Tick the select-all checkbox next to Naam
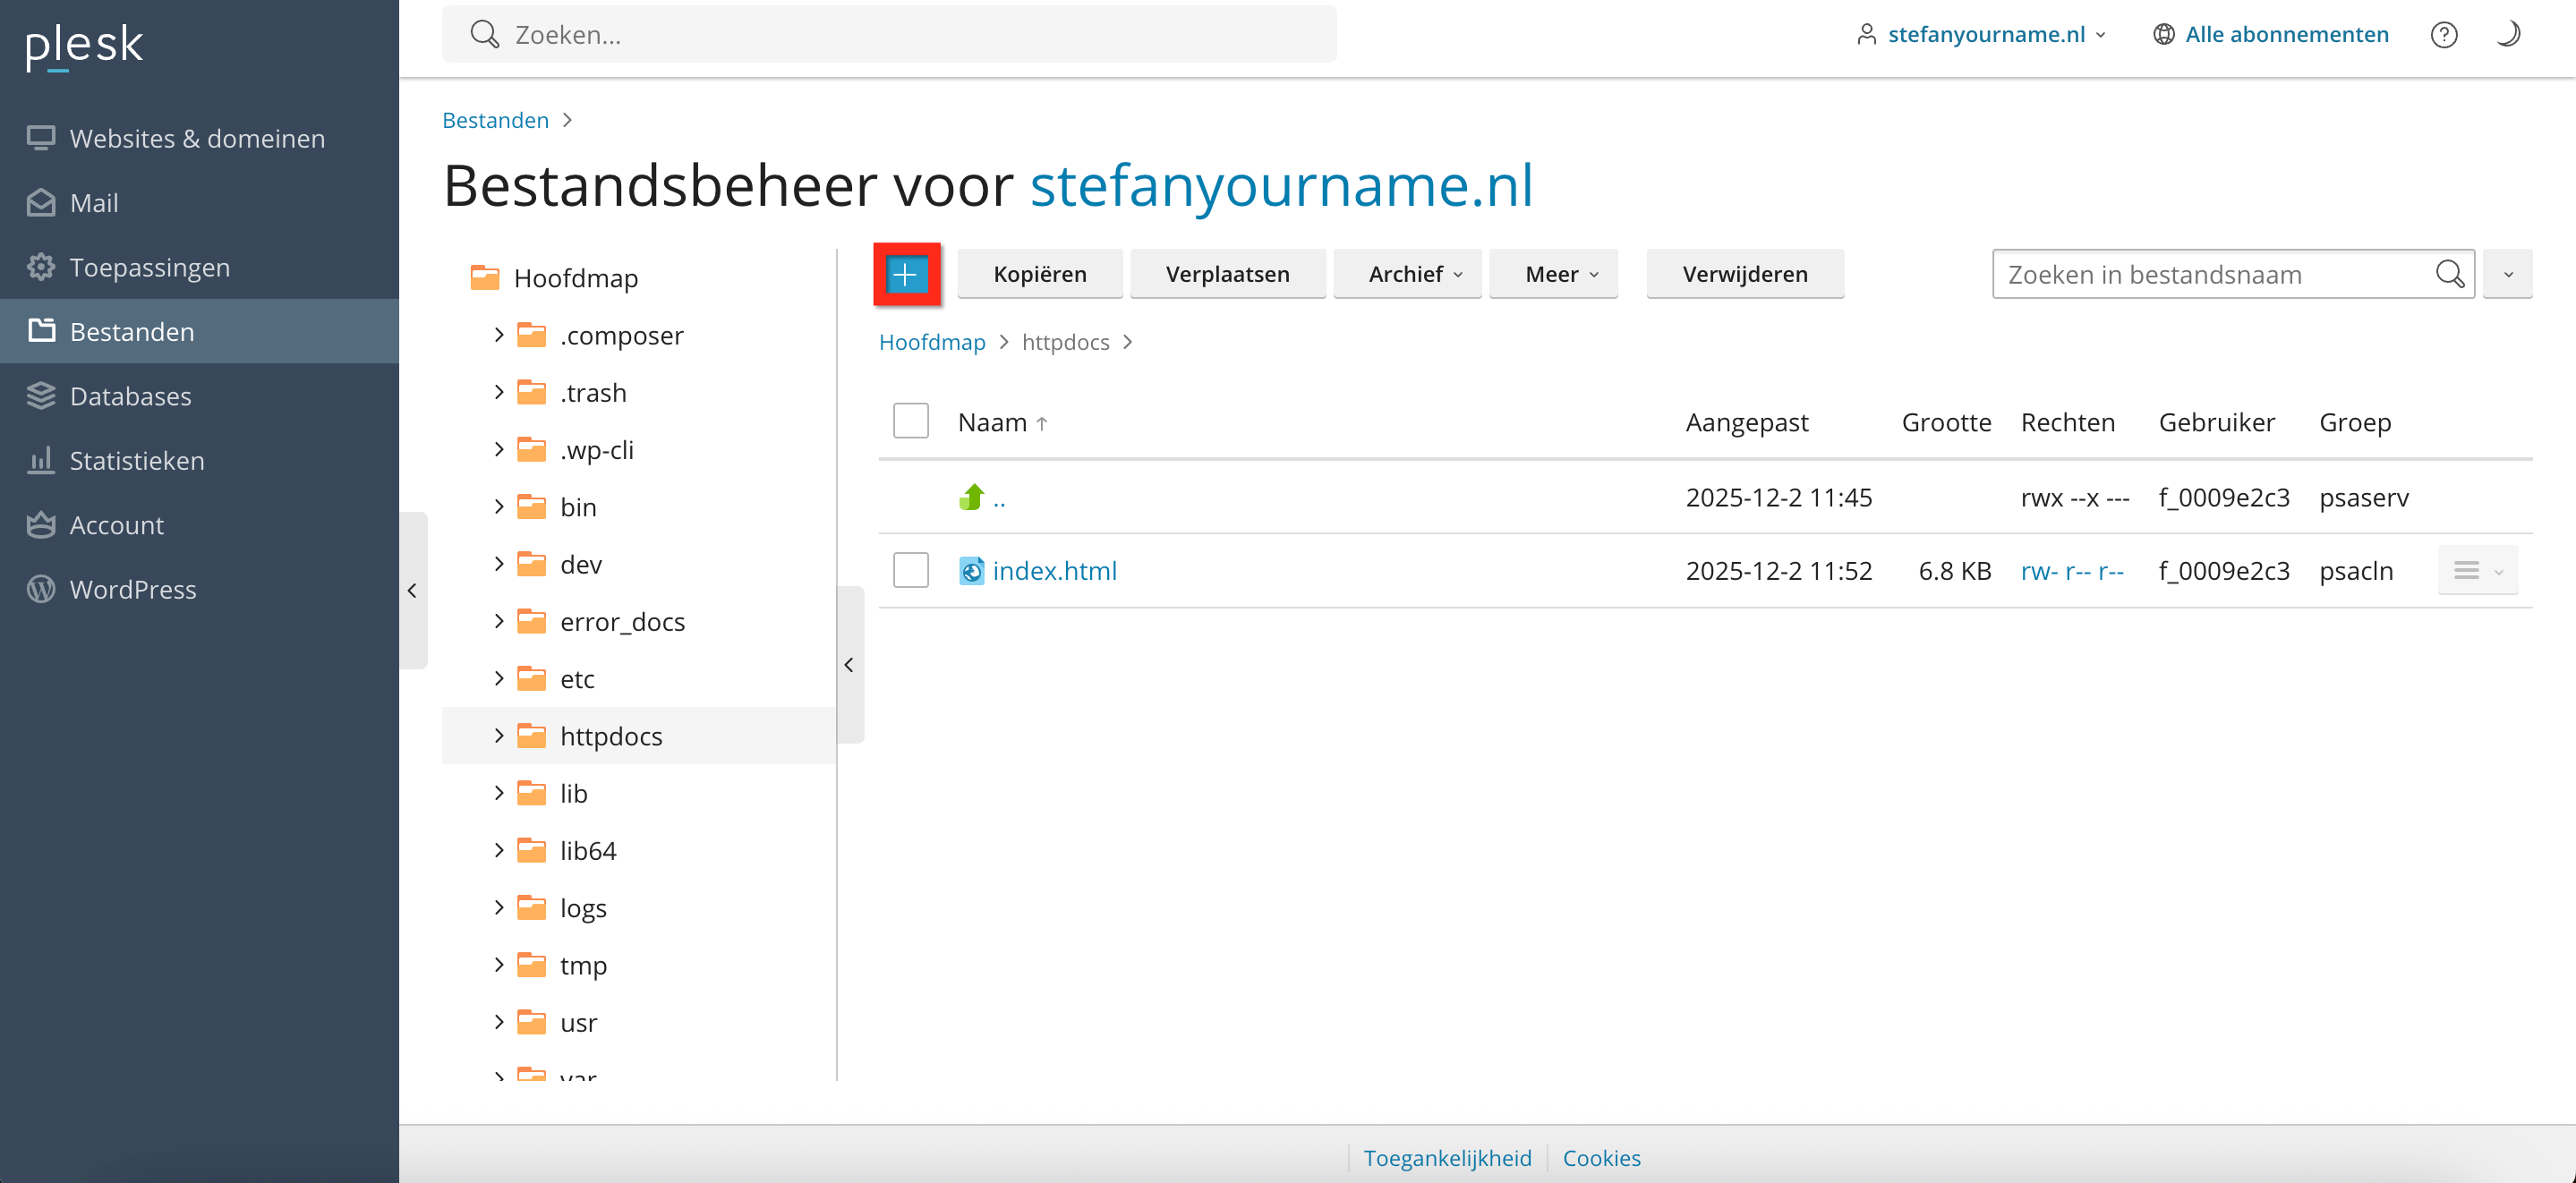 [x=910, y=422]
